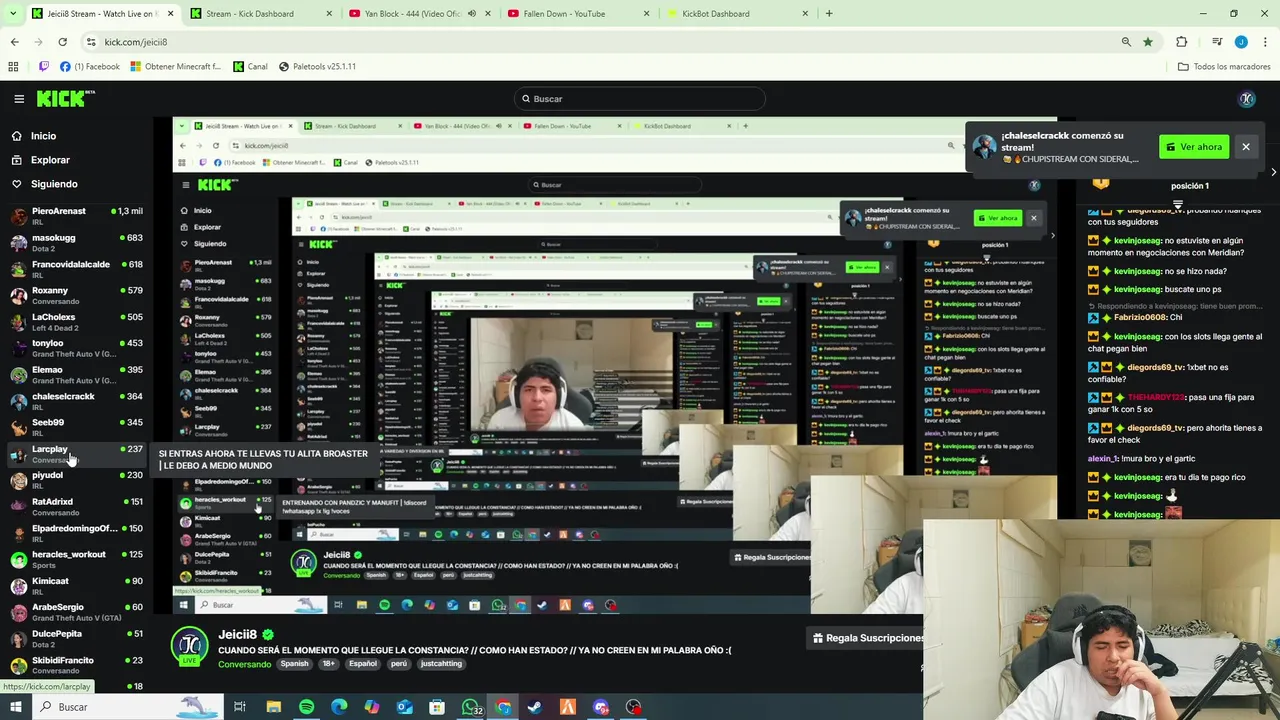The image size is (1280, 720).
Task: Click the Inicio home icon
Action: pos(17,136)
